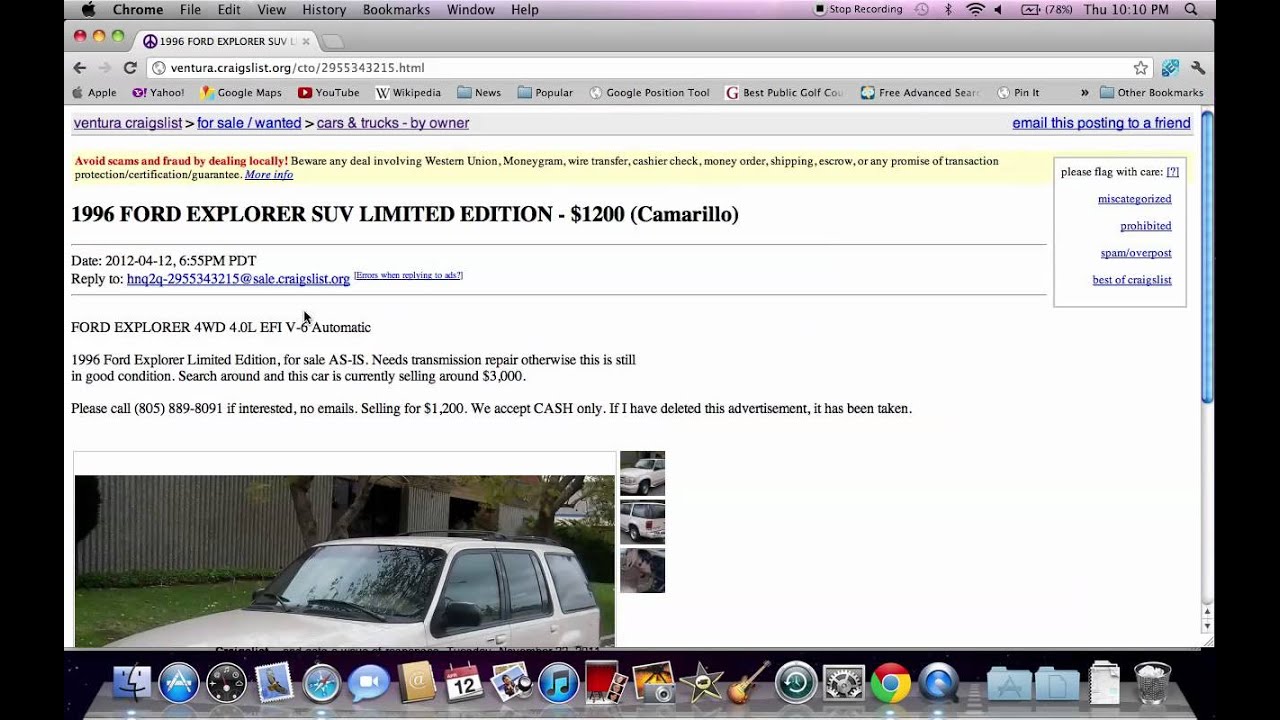Go back using the browser back arrow
This screenshot has height=720, width=1280.
pyautogui.click(x=80, y=68)
